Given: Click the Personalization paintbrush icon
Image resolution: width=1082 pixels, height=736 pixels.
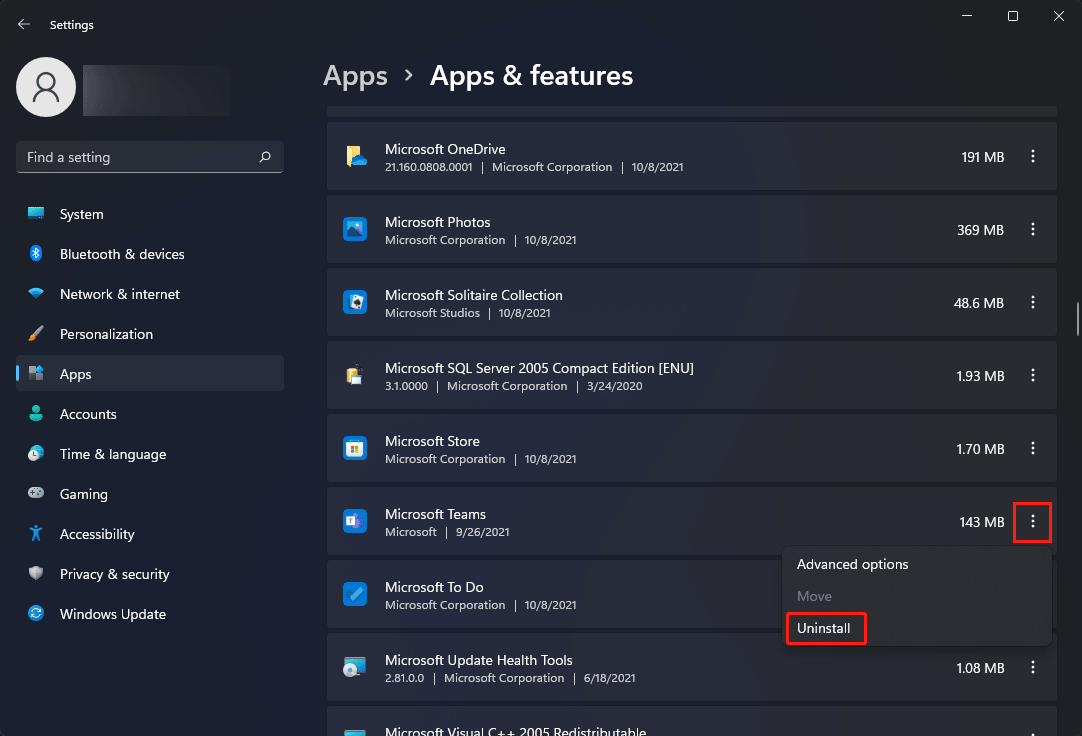Looking at the screenshot, I should tap(36, 333).
